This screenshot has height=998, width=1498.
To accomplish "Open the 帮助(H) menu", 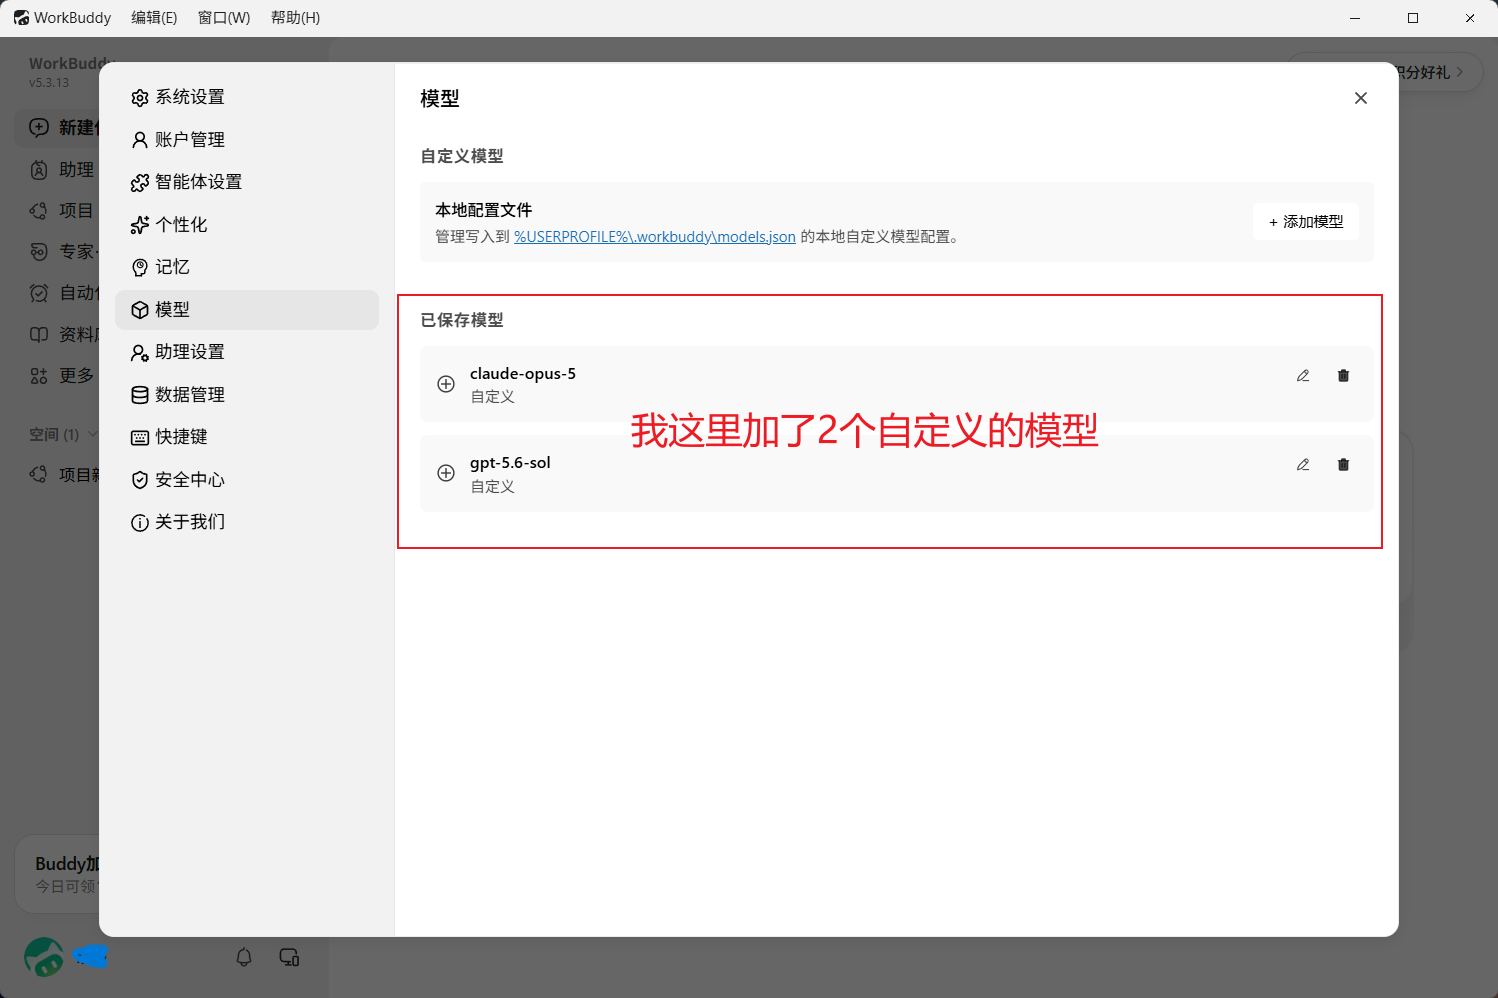I will (x=296, y=18).
